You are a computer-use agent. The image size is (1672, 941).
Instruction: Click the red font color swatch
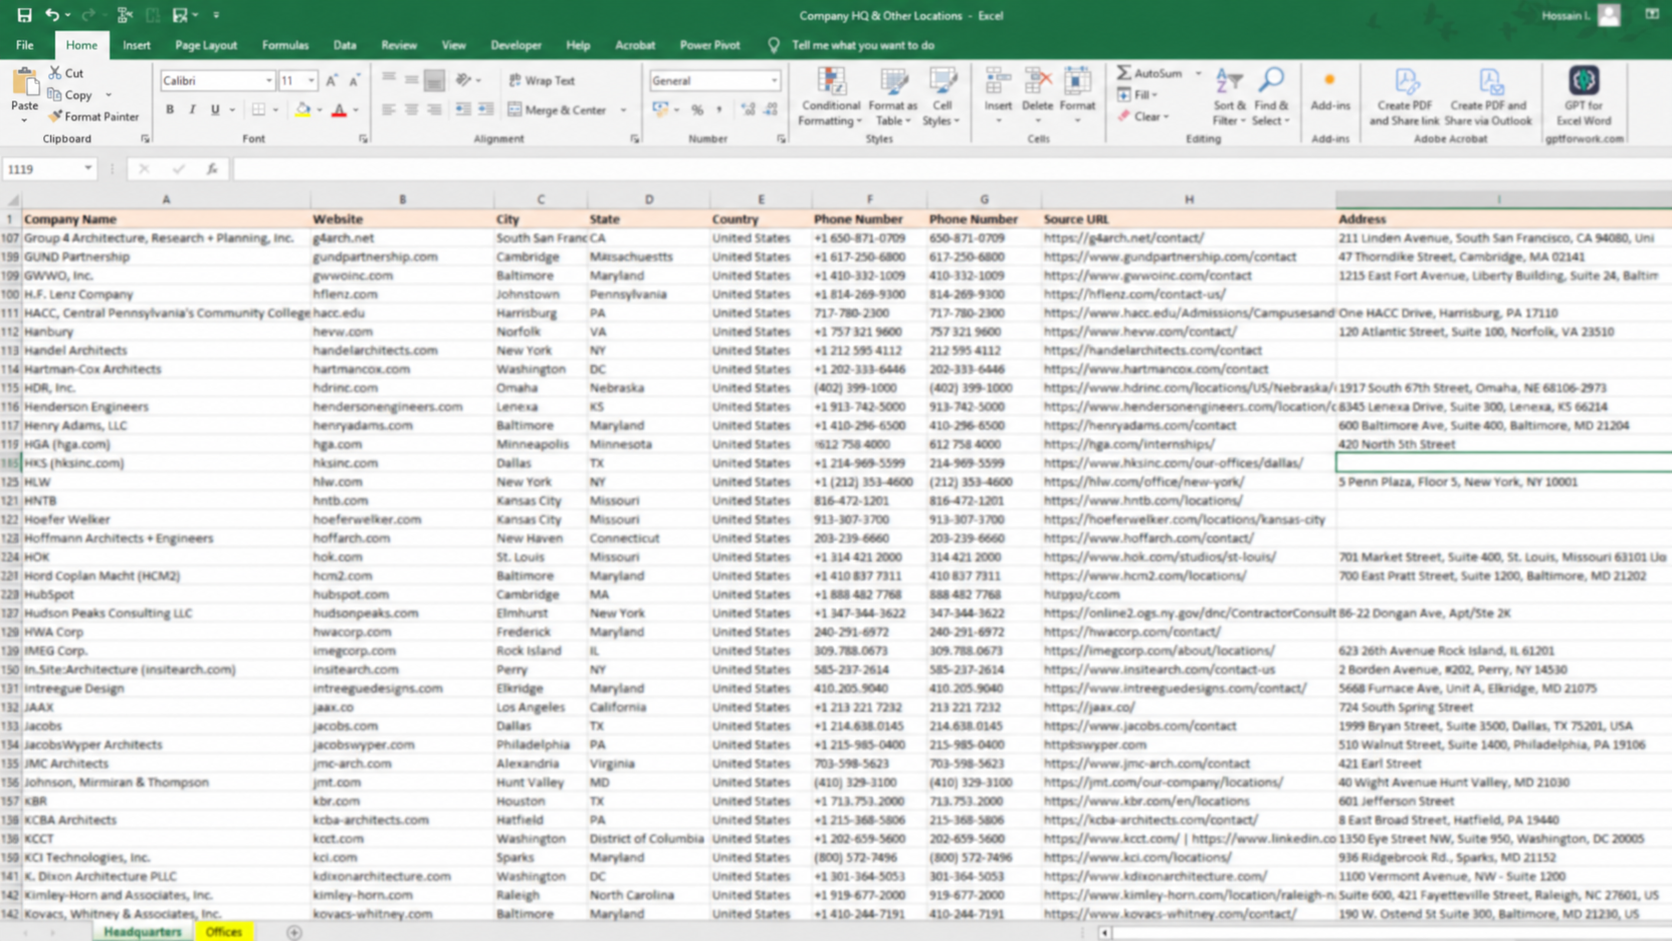click(339, 110)
